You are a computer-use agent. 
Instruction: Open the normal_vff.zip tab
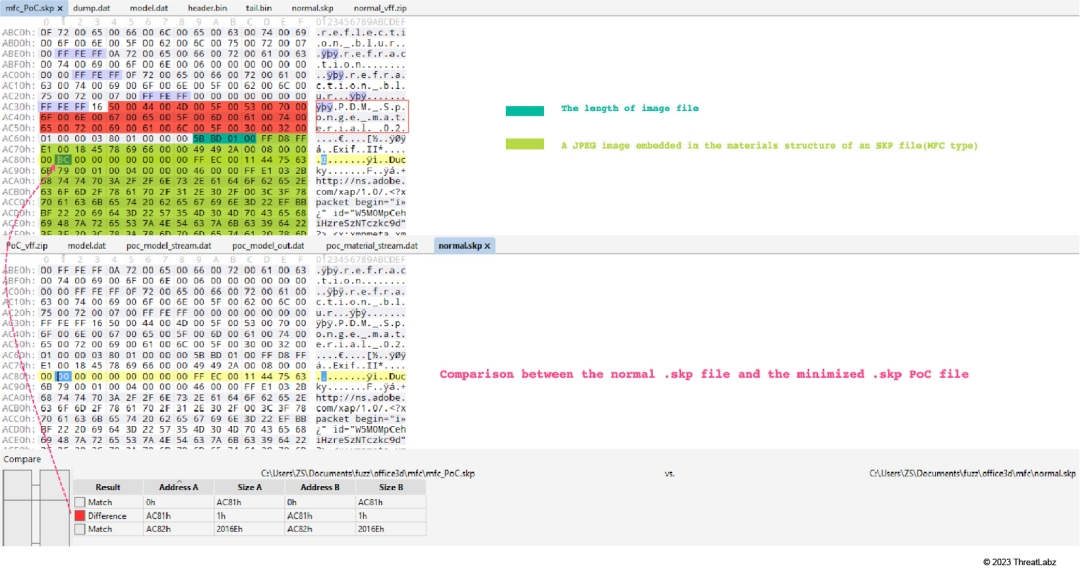[x=380, y=8]
